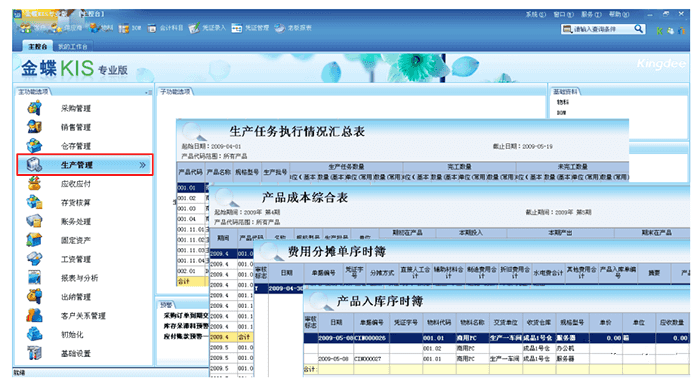Open the 窗口 menu
This screenshot has height=384, width=700.
click(x=563, y=14)
